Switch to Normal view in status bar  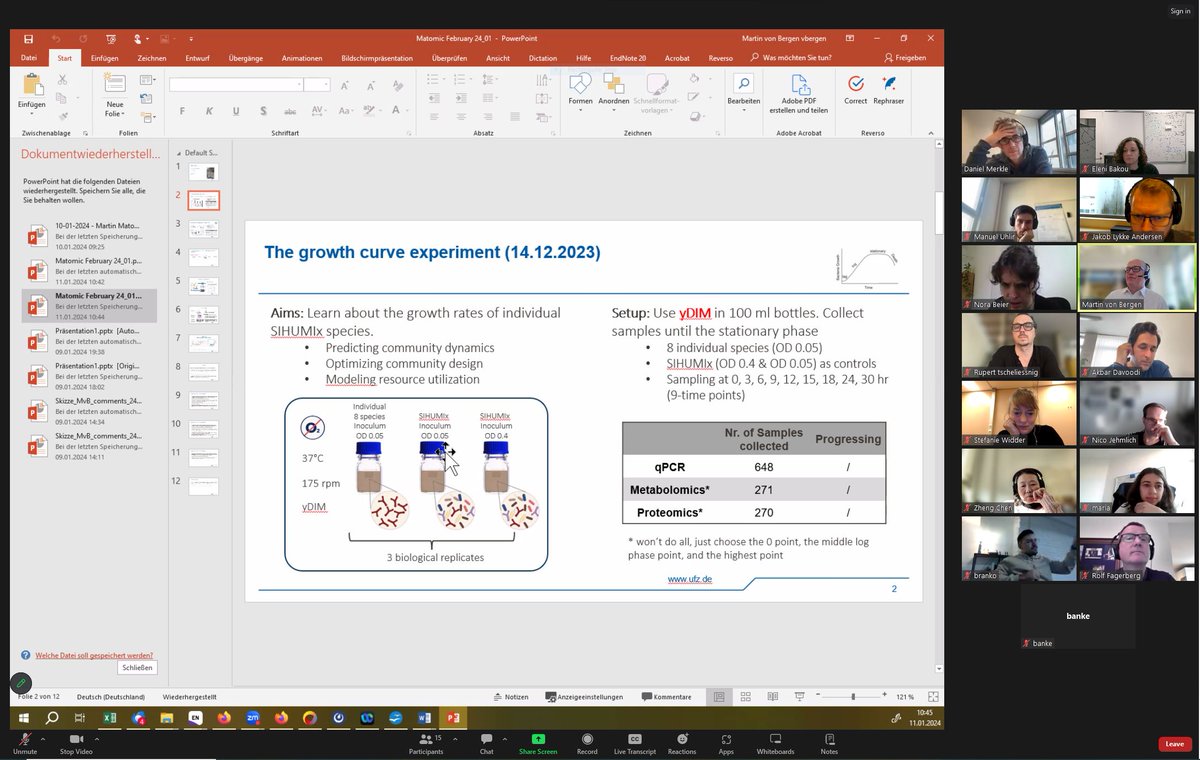[x=719, y=697]
